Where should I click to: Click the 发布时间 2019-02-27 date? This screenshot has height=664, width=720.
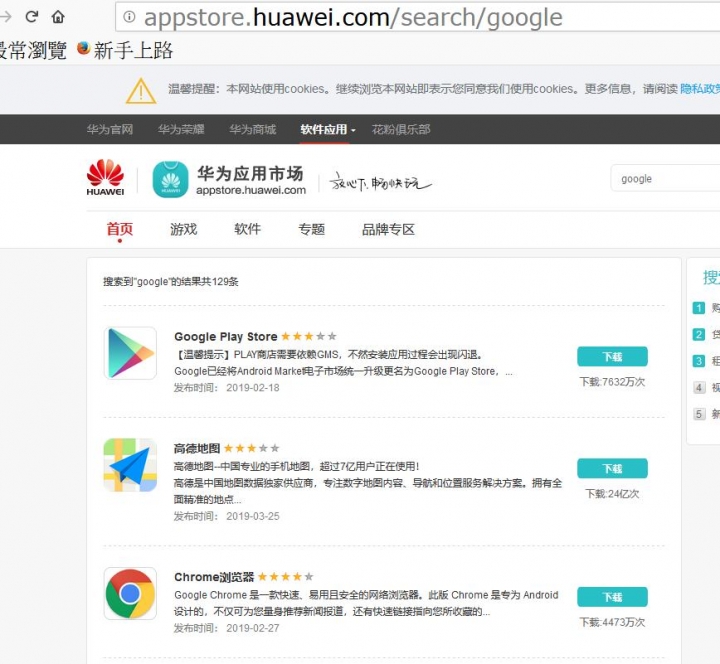click(226, 628)
